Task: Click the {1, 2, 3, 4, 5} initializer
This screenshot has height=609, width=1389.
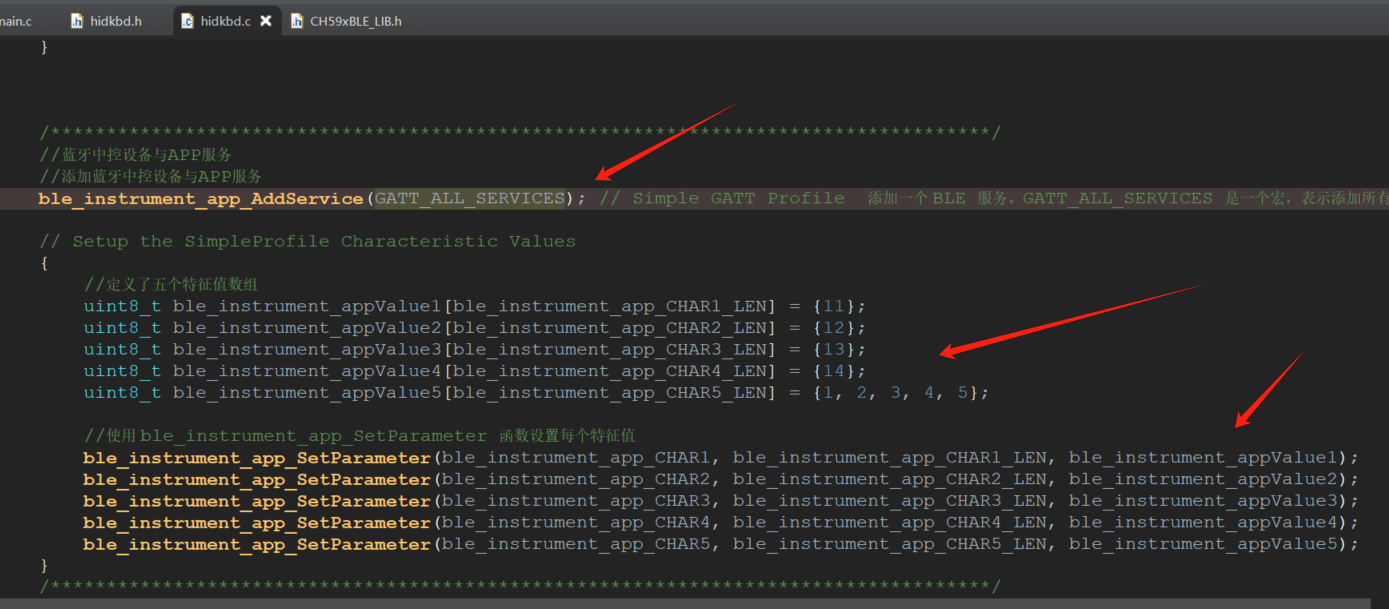Action: pyautogui.click(x=896, y=393)
